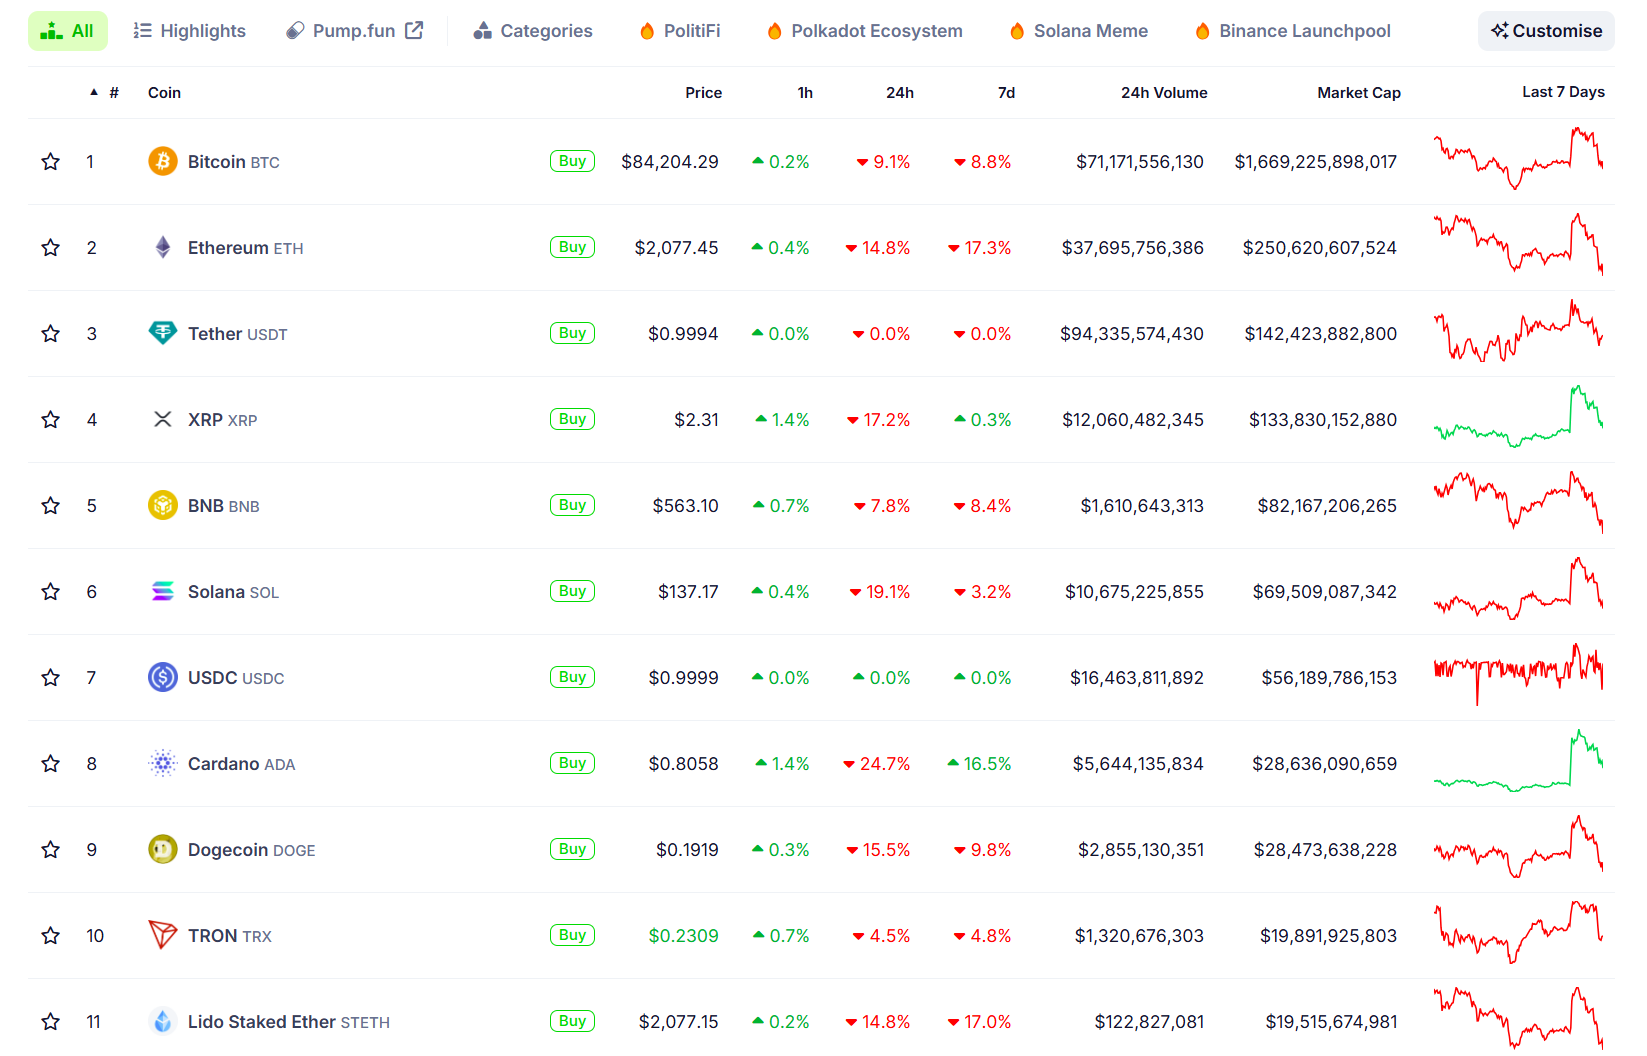The image size is (1647, 1056).
Task: Sort table by 24h Volume
Action: click(x=1164, y=92)
